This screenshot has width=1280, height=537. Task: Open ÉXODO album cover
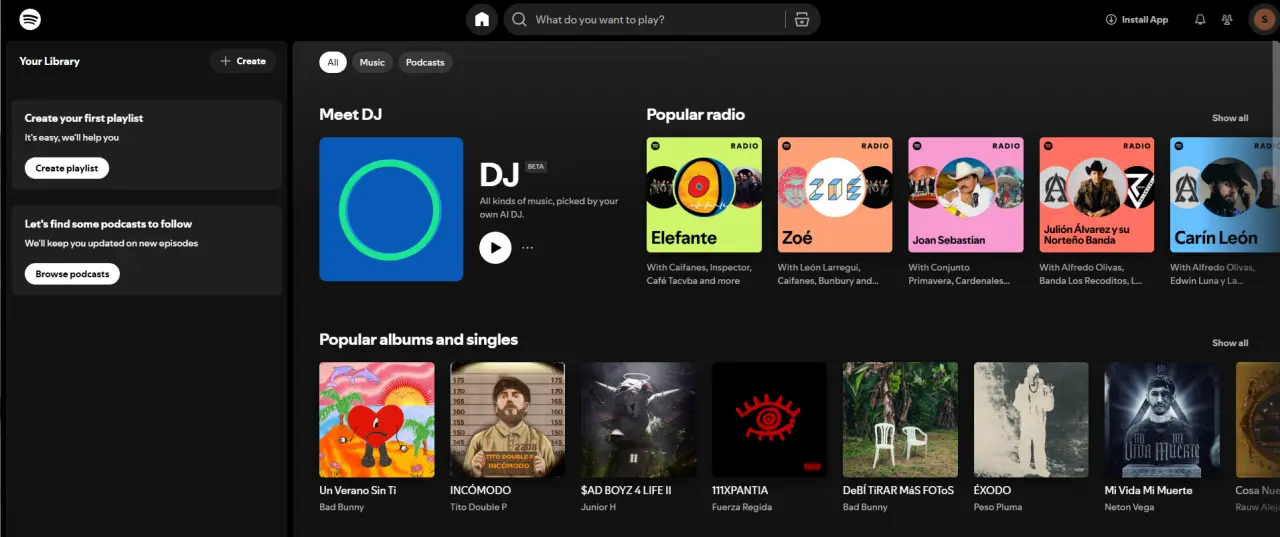click(1031, 420)
